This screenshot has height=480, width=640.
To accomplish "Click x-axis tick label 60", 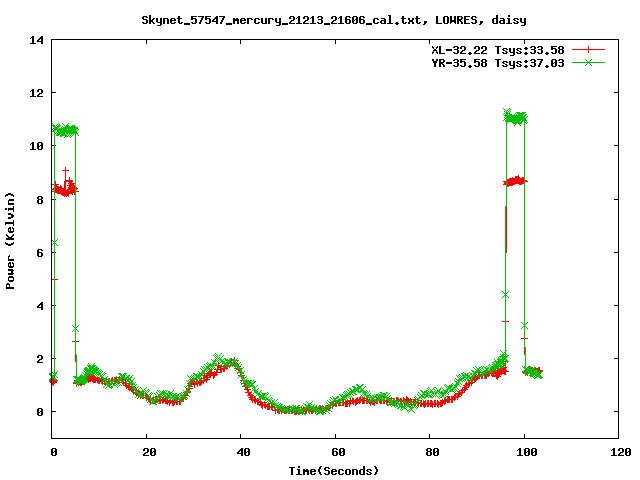I will tap(338, 452).
